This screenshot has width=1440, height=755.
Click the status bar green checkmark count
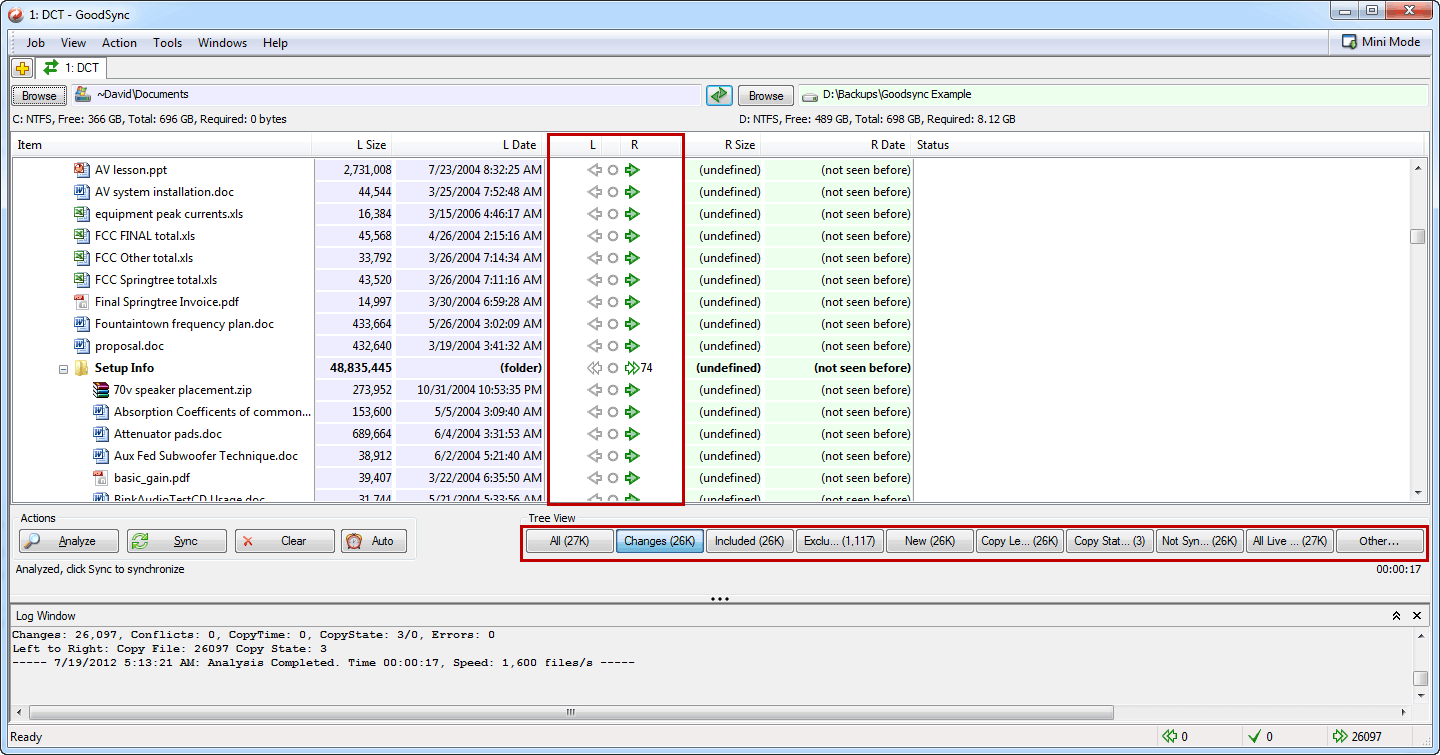(x=1260, y=737)
